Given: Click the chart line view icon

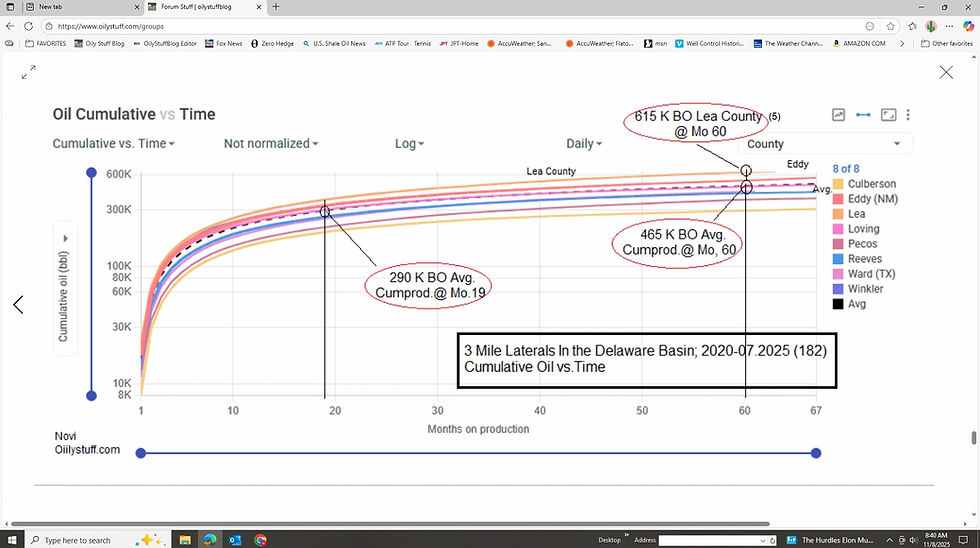Looking at the screenshot, I should 838,115.
